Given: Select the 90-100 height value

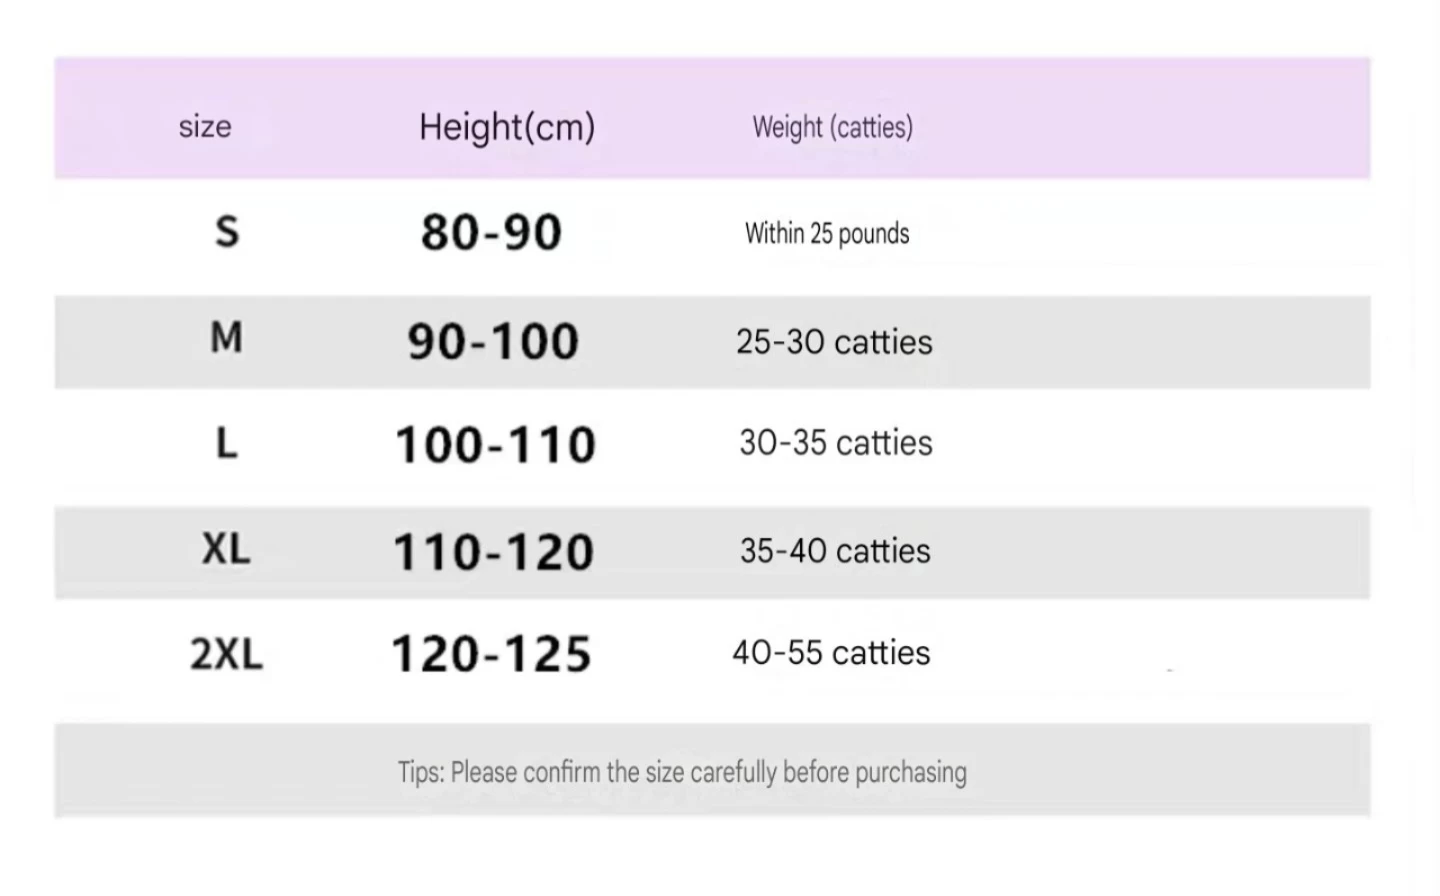Looking at the screenshot, I should tap(493, 342).
